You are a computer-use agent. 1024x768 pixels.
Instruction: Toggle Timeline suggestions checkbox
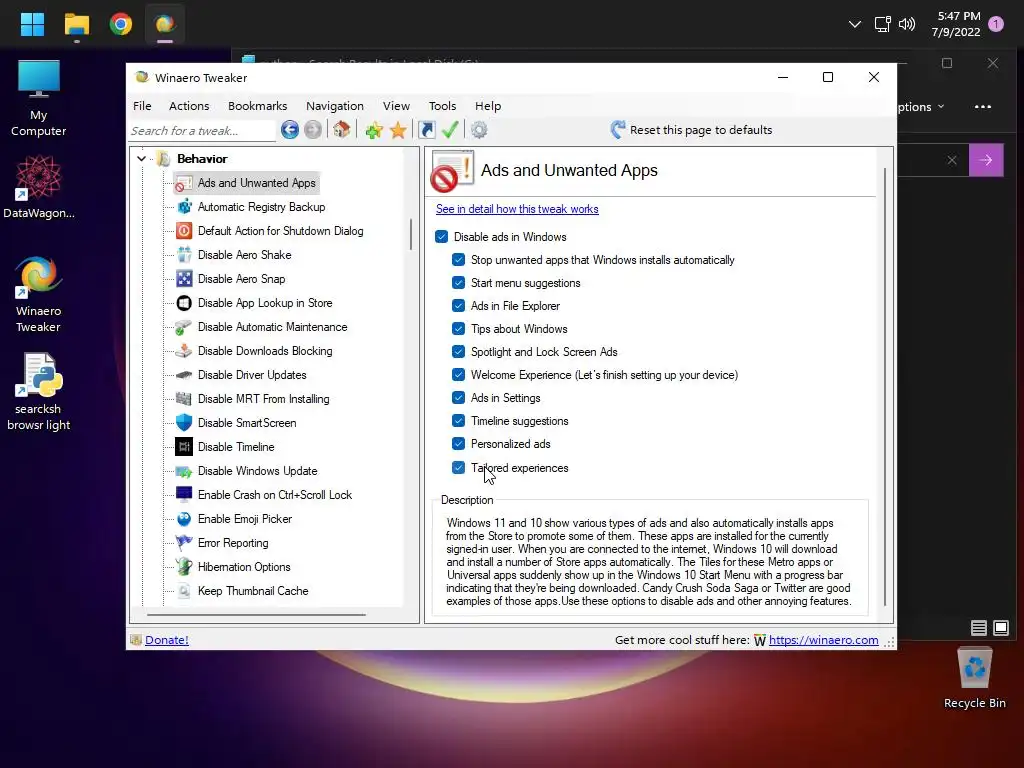(458, 421)
